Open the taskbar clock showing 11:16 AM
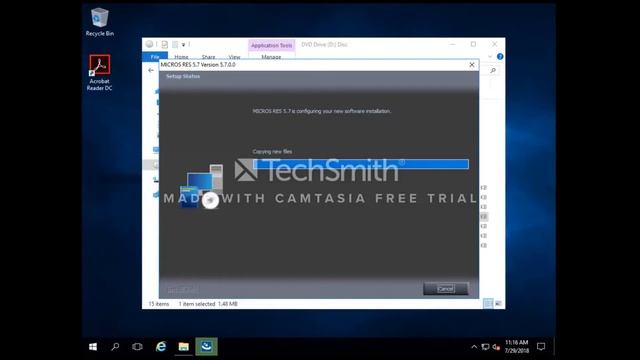Image resolution: width=640 pixels, height=360 pixels. (x=517, y=347)
